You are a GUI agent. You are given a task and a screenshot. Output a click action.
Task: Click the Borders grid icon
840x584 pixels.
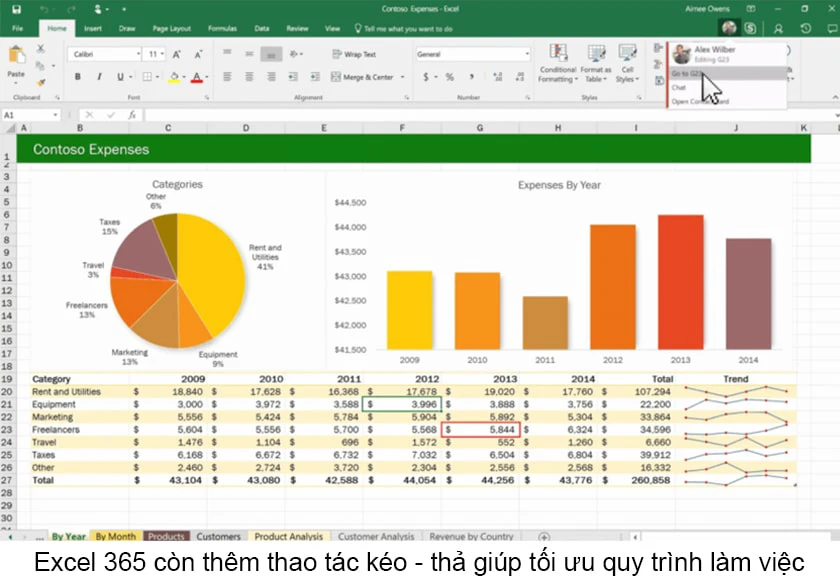click(x=147, y=77)
